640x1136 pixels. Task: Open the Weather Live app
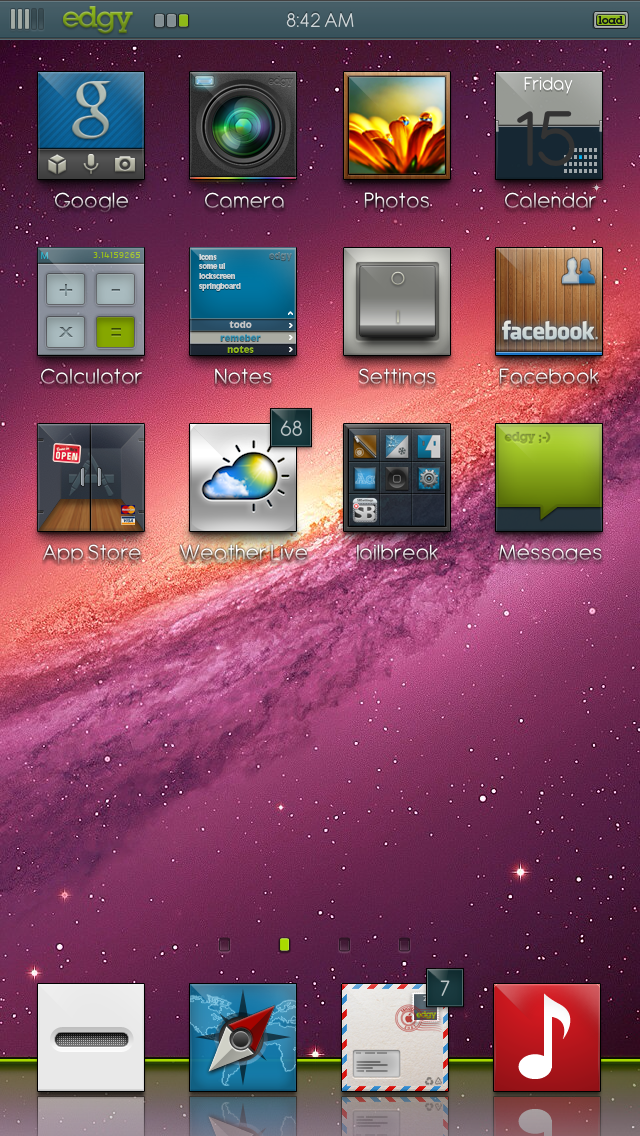pos(243,477)
